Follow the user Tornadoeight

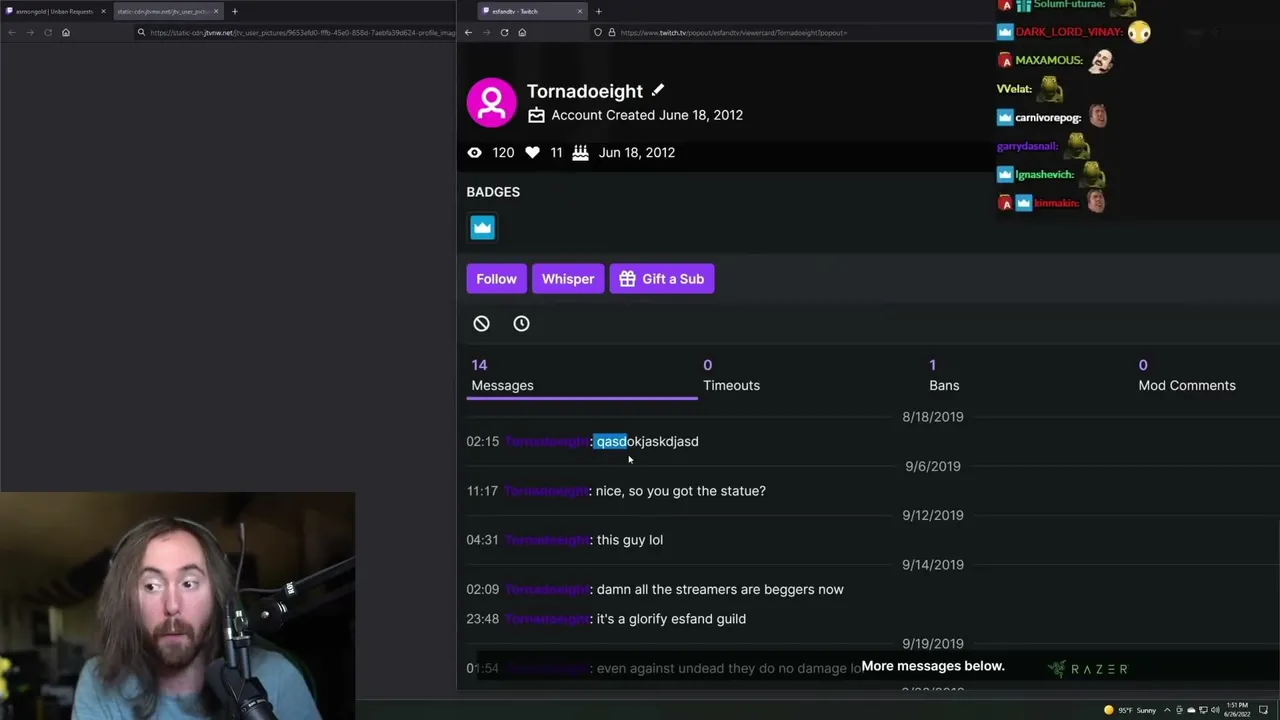(x=496, y=279)
